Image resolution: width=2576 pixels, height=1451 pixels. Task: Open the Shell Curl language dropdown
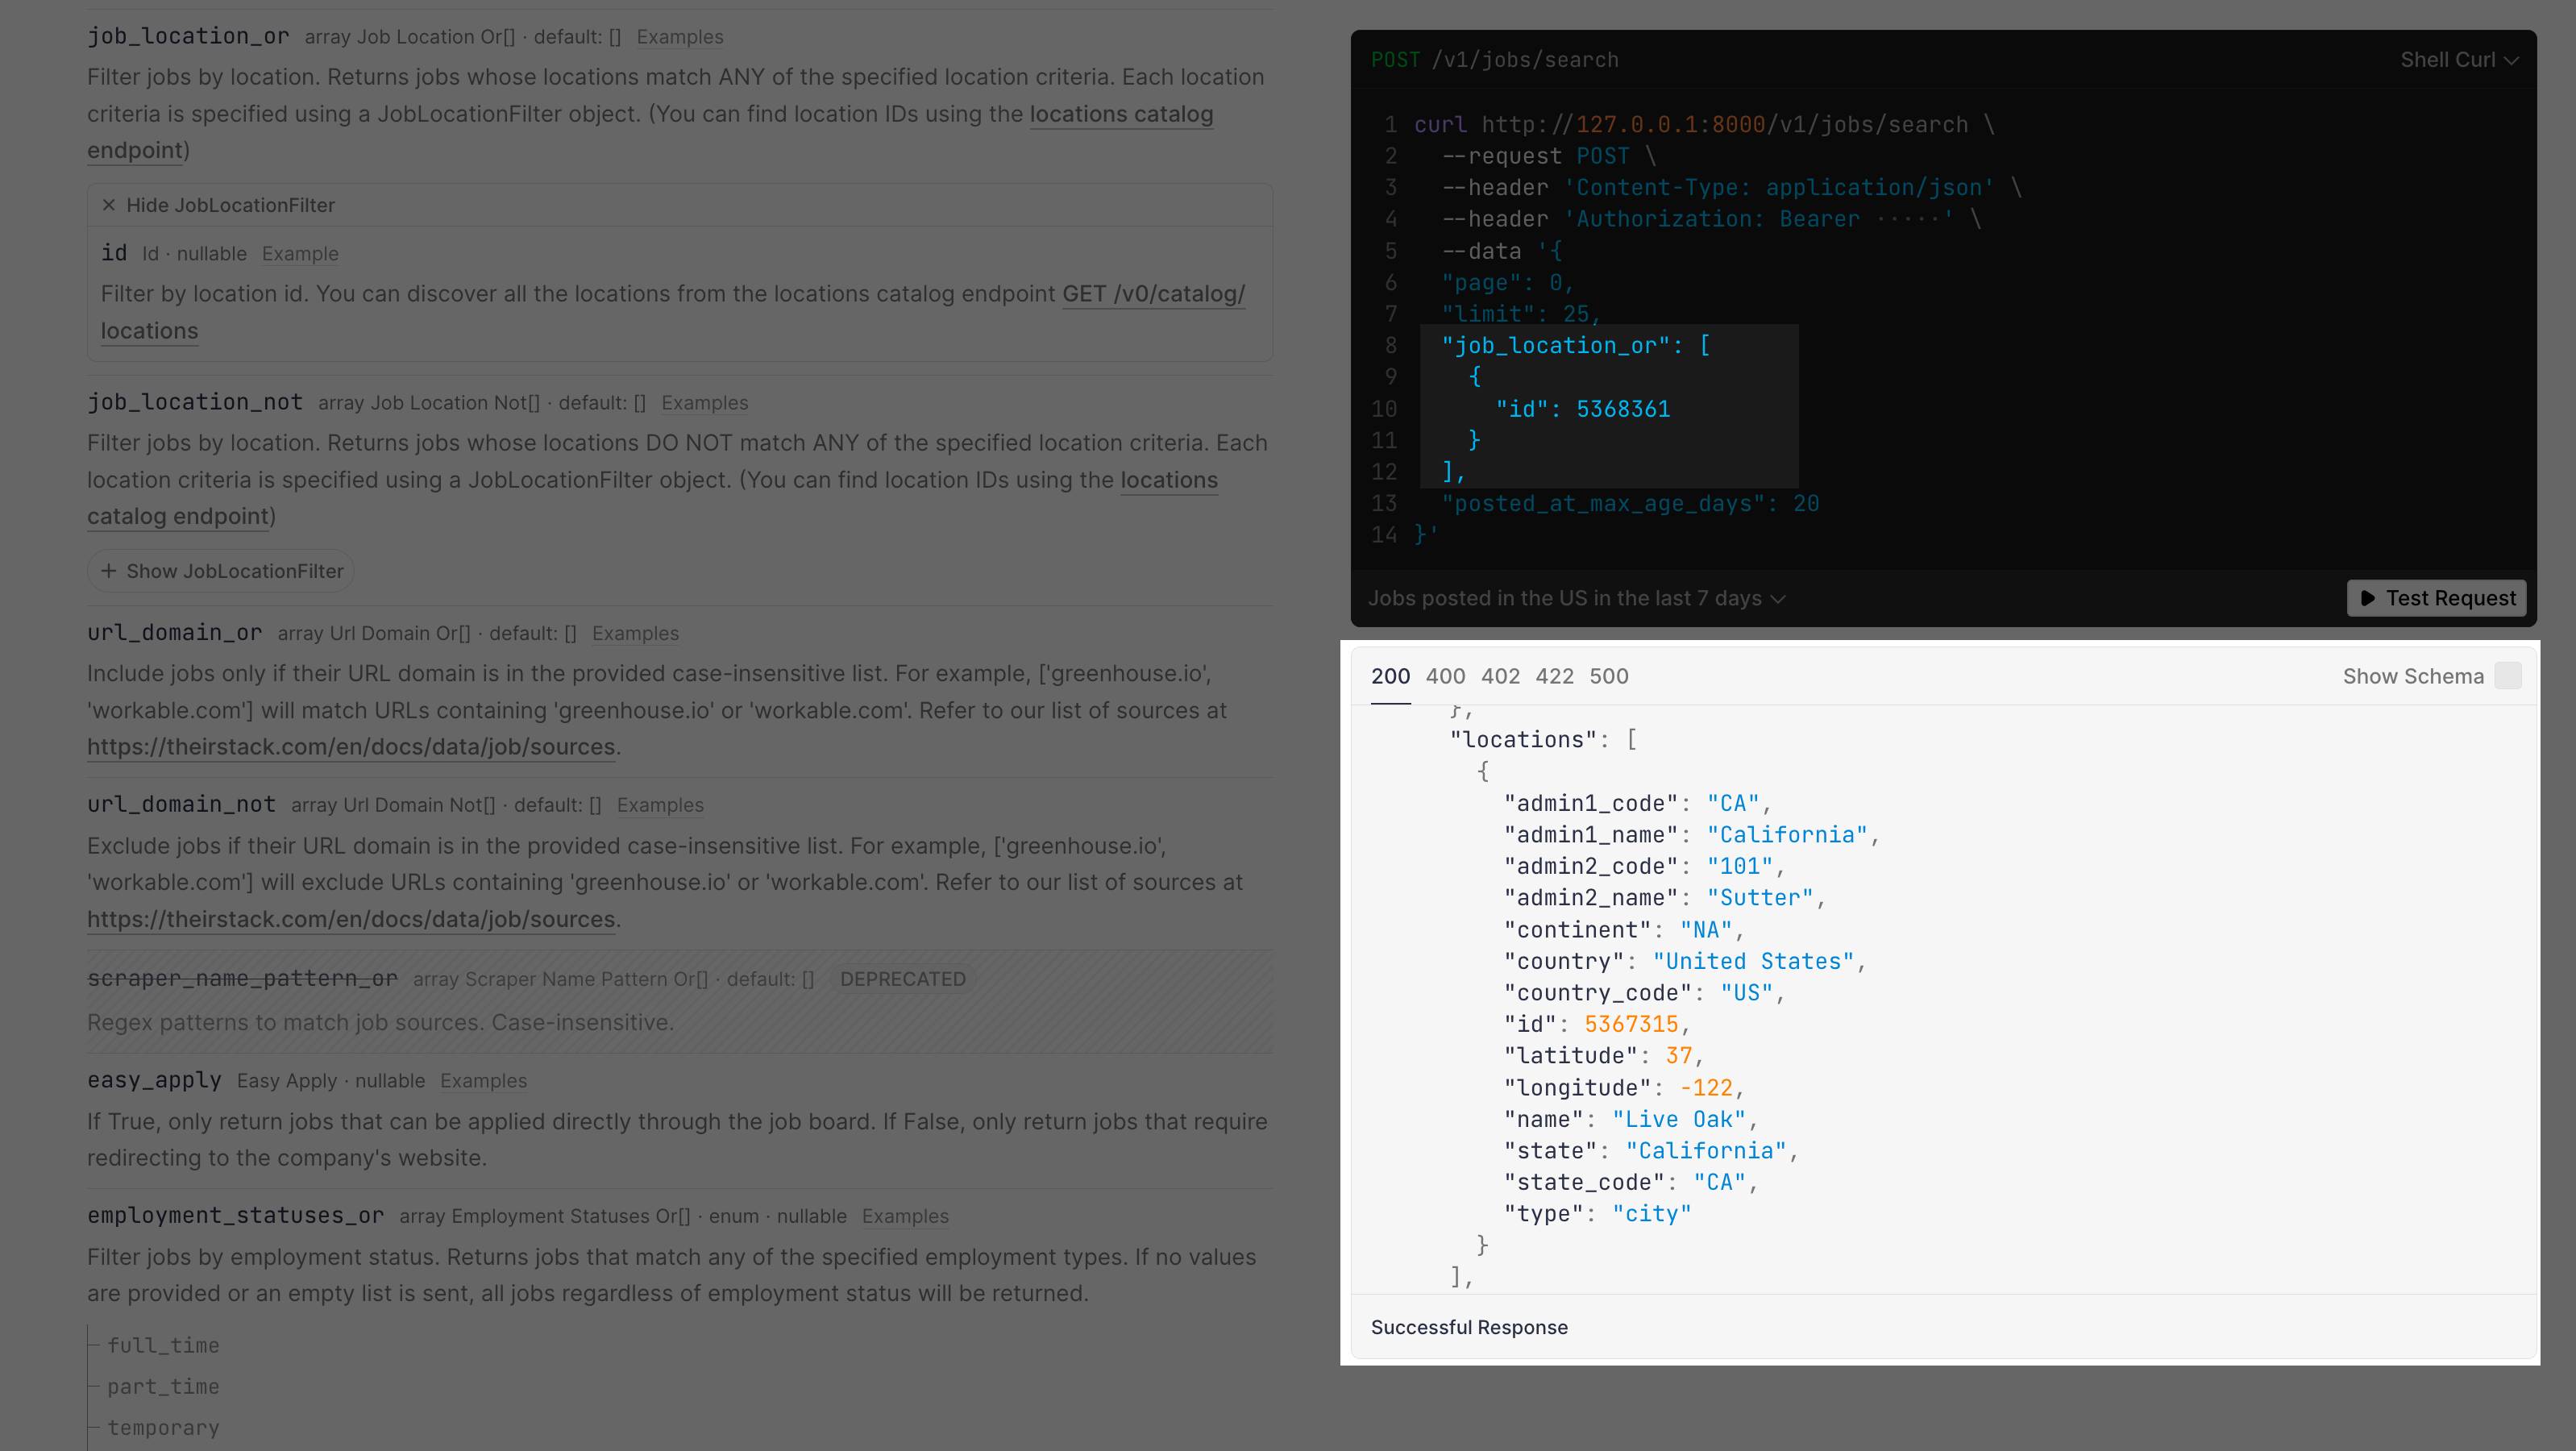pos(2458,60)
